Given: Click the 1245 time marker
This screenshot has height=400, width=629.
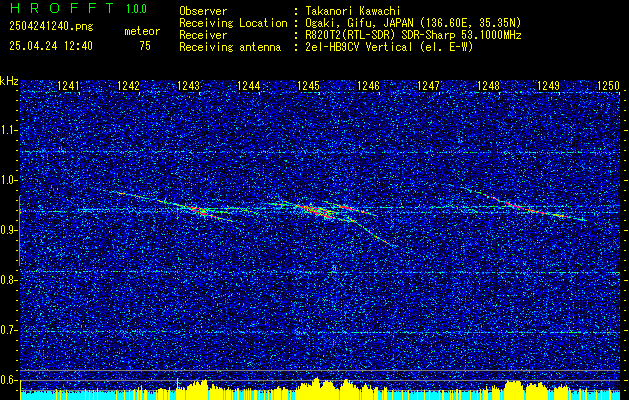Looking at the screenshot, I should (308, 85).
